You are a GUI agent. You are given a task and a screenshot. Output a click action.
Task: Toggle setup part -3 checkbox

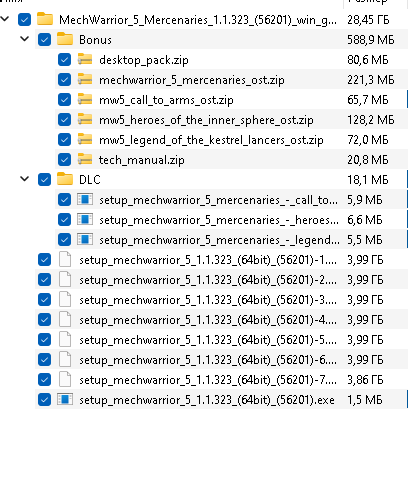[x=44, y=299]
